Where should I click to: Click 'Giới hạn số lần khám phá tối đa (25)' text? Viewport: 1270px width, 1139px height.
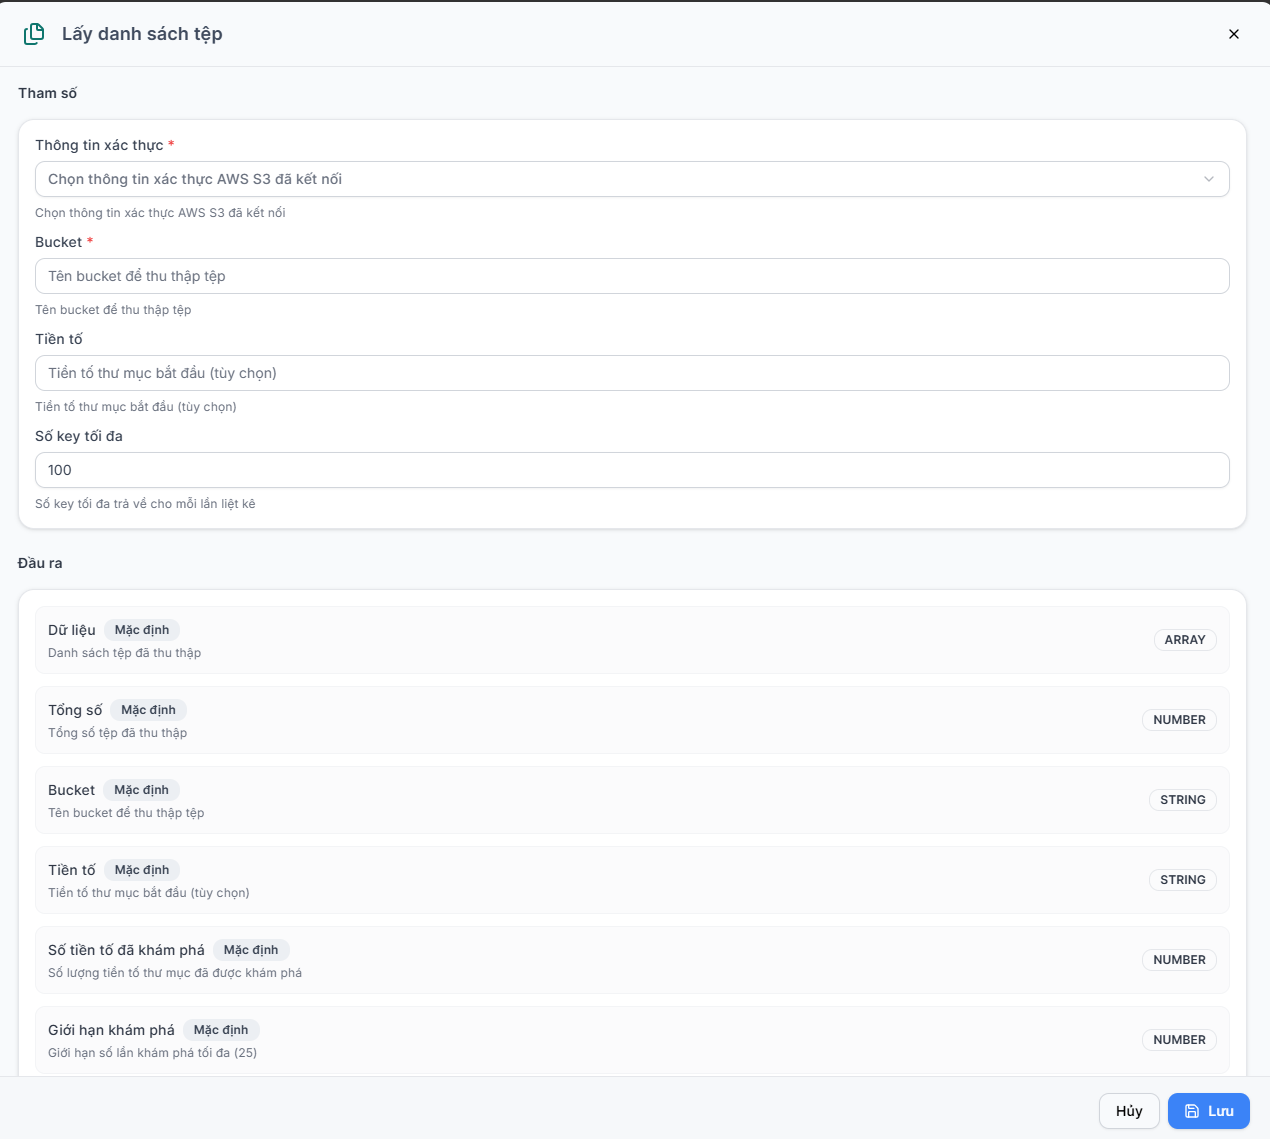(x=153, y=1053)
